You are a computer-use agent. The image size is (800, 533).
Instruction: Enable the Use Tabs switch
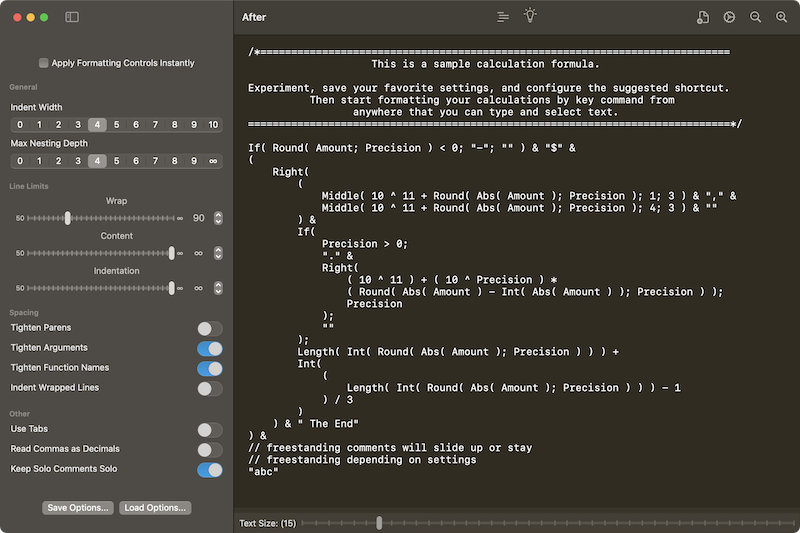point(210,430)
